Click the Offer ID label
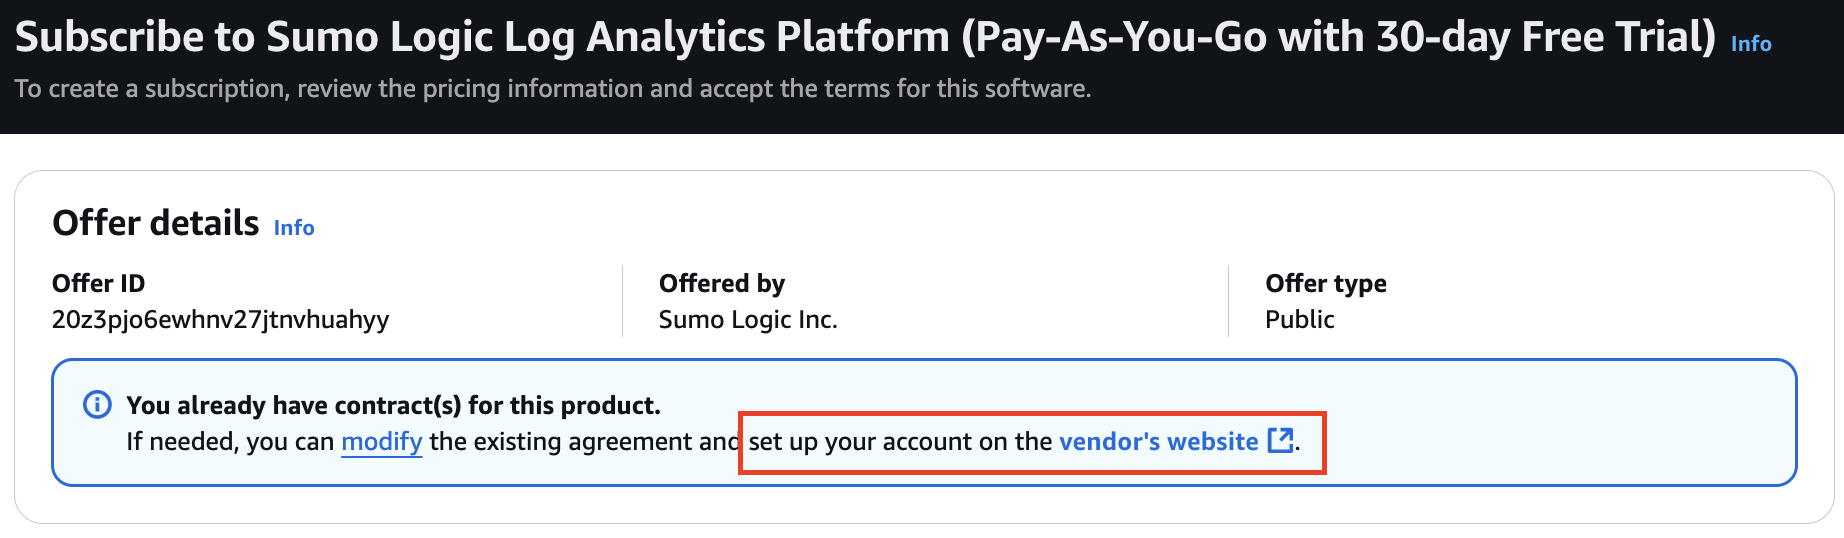The width and height of the screenshot is (1844, 538). coord(98,284)
